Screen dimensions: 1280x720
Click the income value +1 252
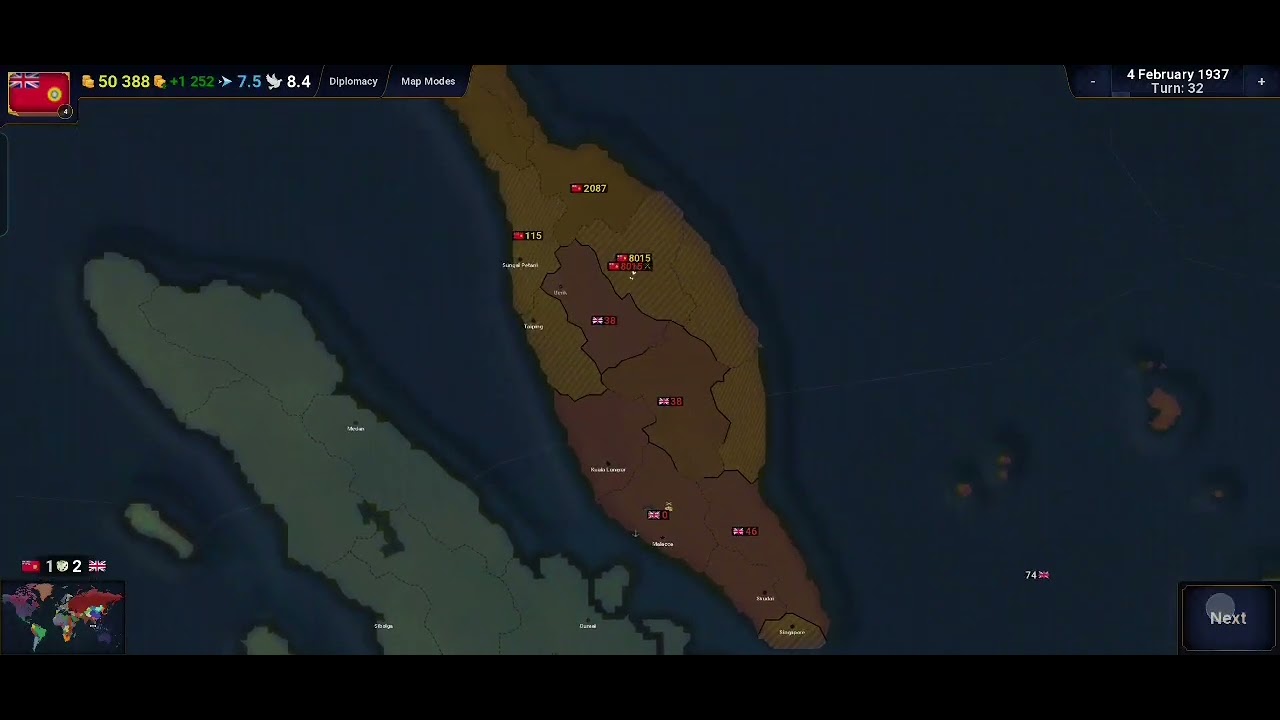192,81
